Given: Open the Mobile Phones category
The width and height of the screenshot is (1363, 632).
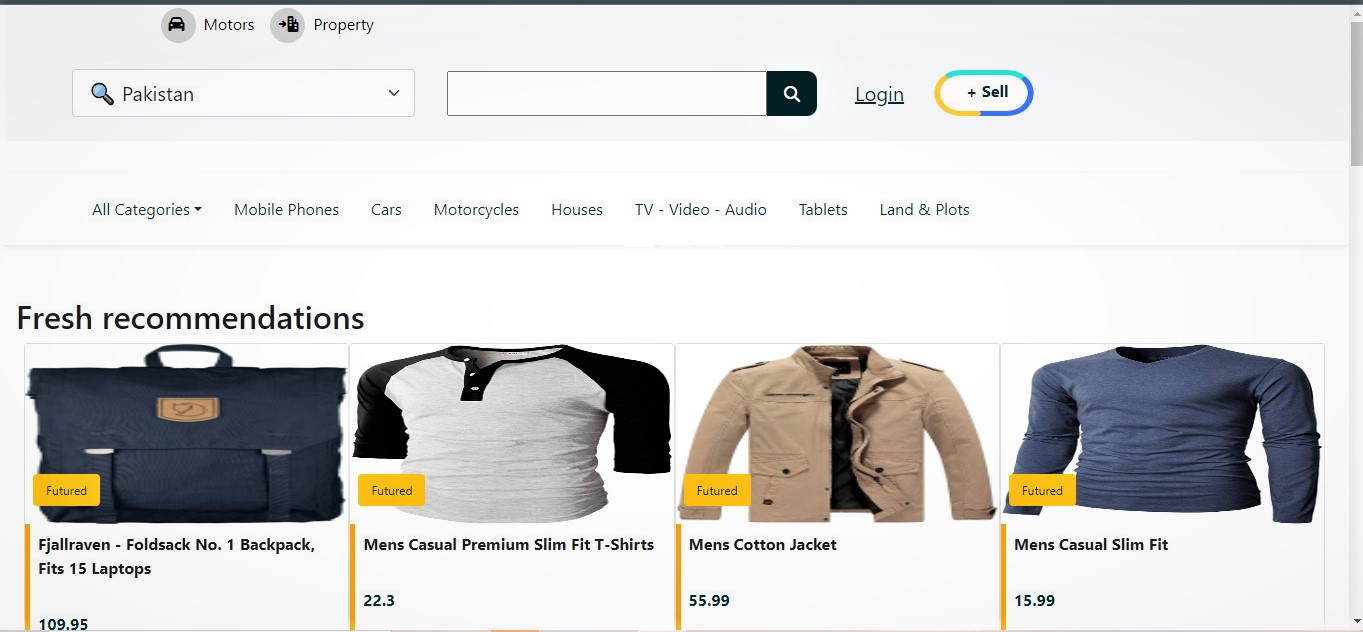Looking at the screenshot, I should point(286,210).
